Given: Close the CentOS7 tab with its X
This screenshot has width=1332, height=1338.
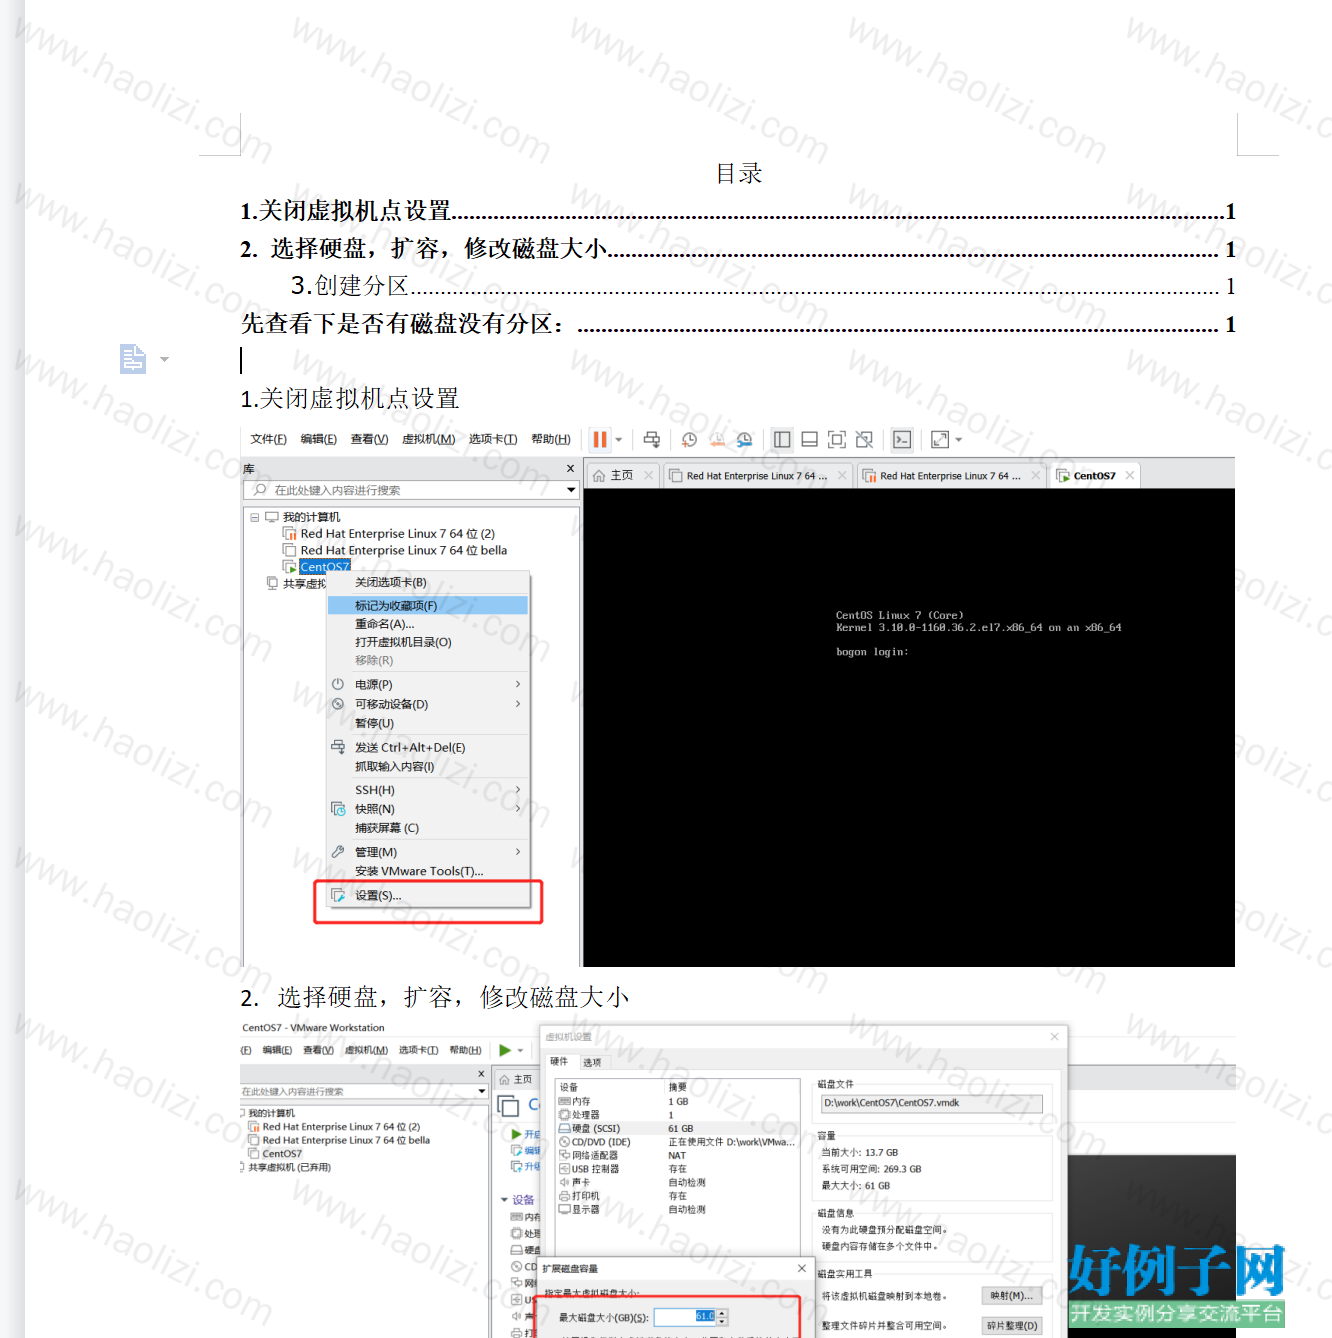Looking at the screenshot, I should pyautogui.click(x=1130, y=475).
